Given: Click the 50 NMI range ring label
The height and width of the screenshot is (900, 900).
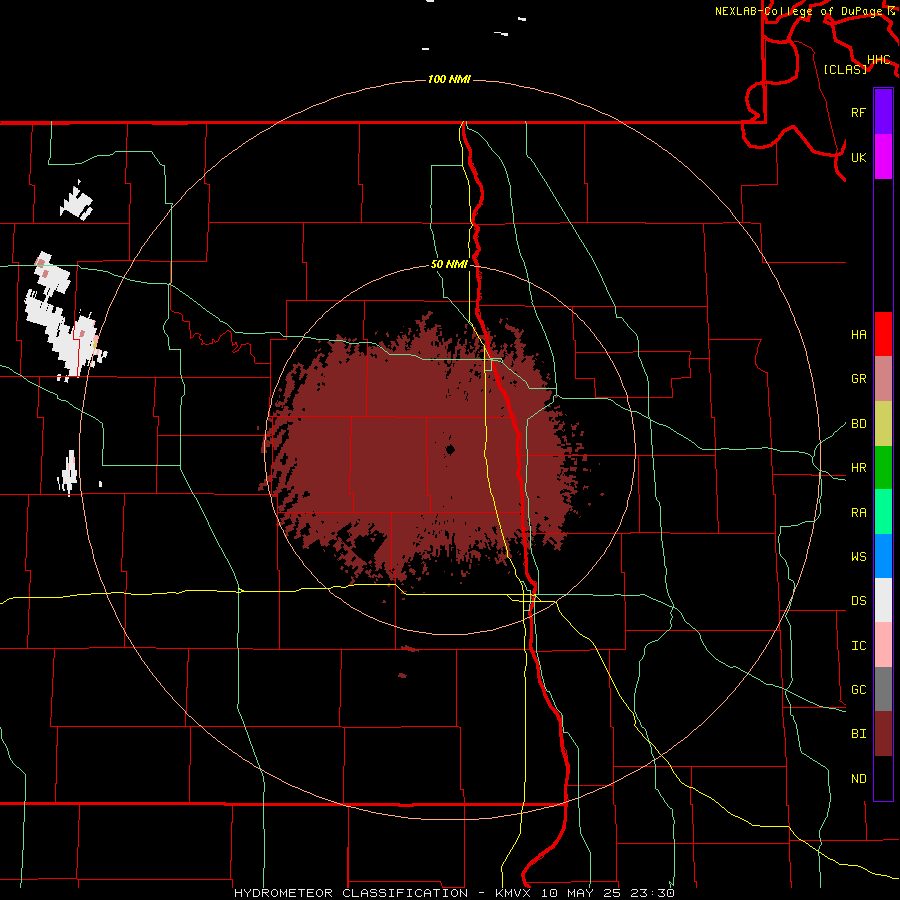Looking at the screenshot, I should (449, 264).
